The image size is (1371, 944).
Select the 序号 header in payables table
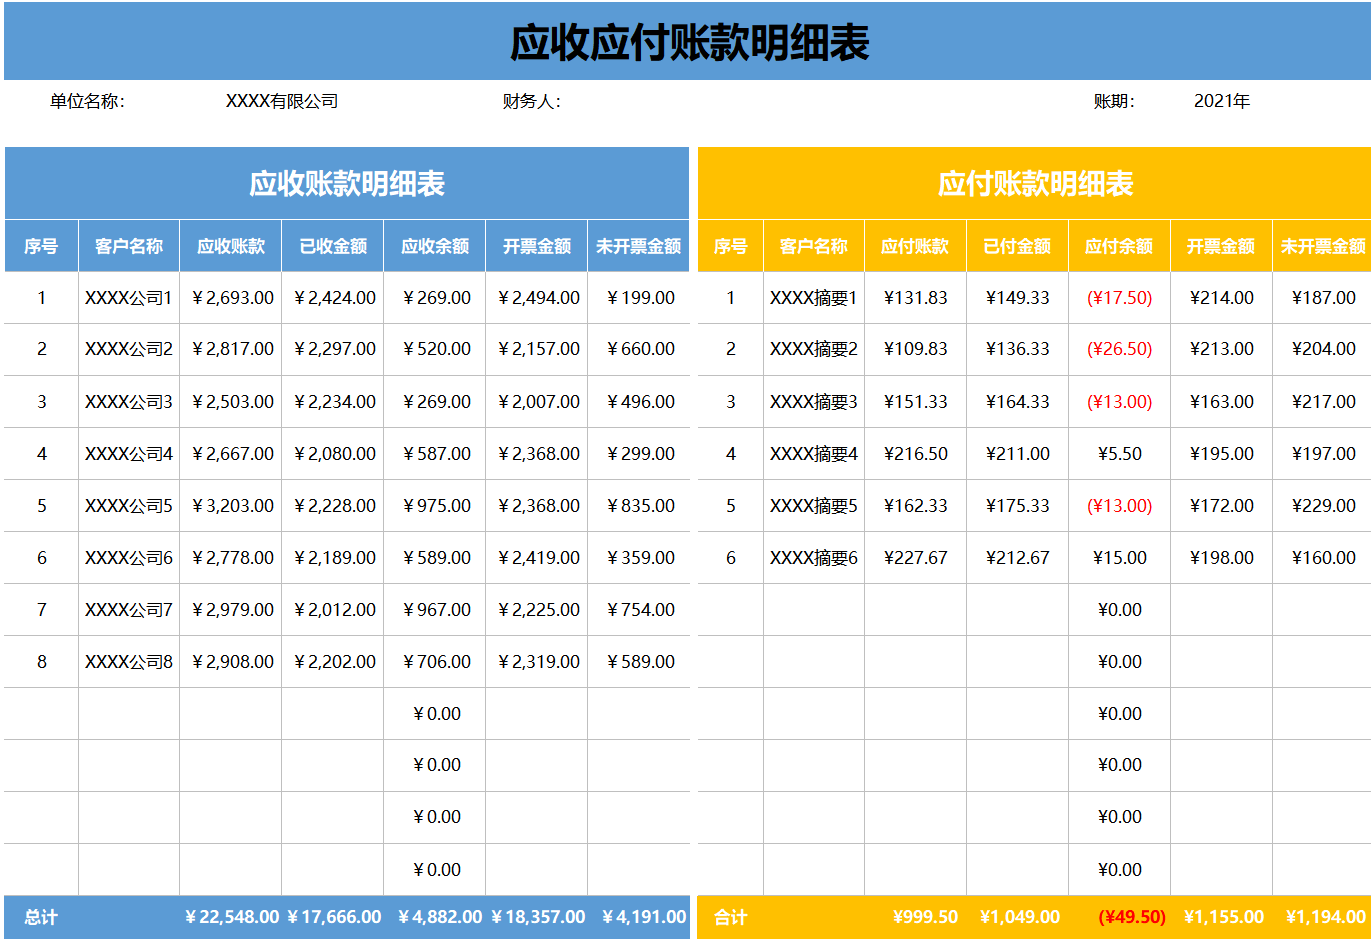coord(731,245)
